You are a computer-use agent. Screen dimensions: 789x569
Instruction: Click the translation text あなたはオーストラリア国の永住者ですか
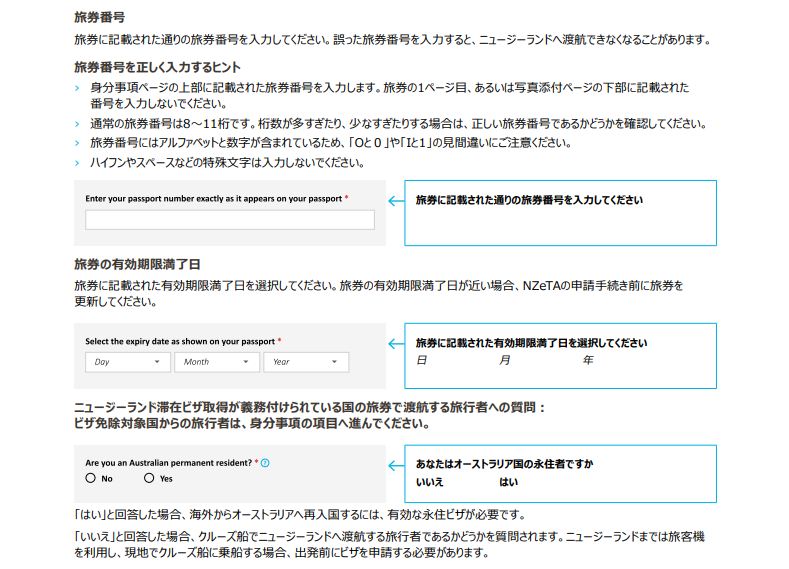504,464
